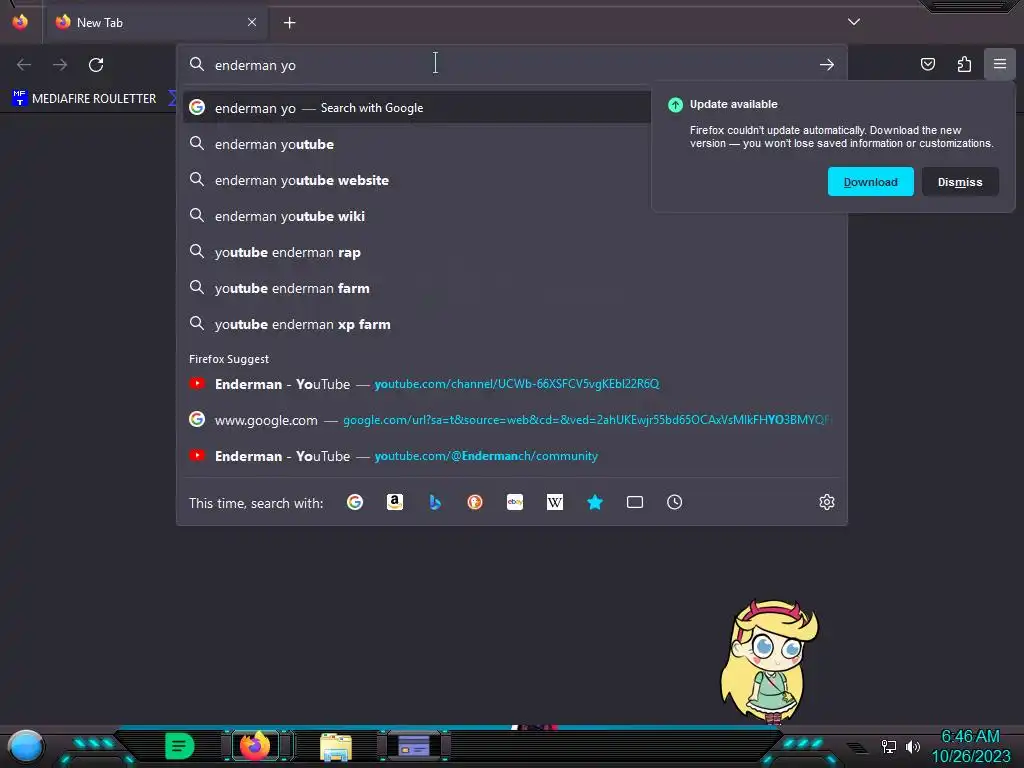This screenshot has height=768, width=1024.
Task: Click the Star Butterfly desktop mascot
Action: (769, 662)
